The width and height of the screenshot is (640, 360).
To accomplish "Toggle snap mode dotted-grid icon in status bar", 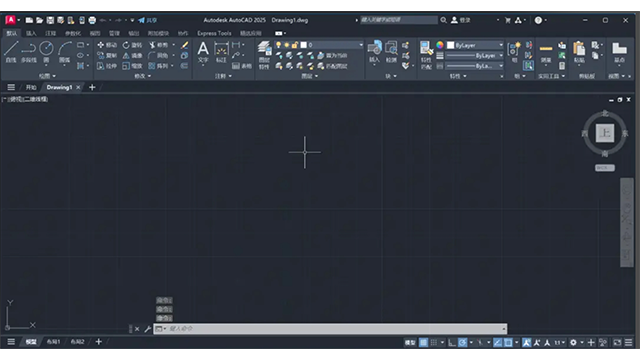I will click(434, 342).
